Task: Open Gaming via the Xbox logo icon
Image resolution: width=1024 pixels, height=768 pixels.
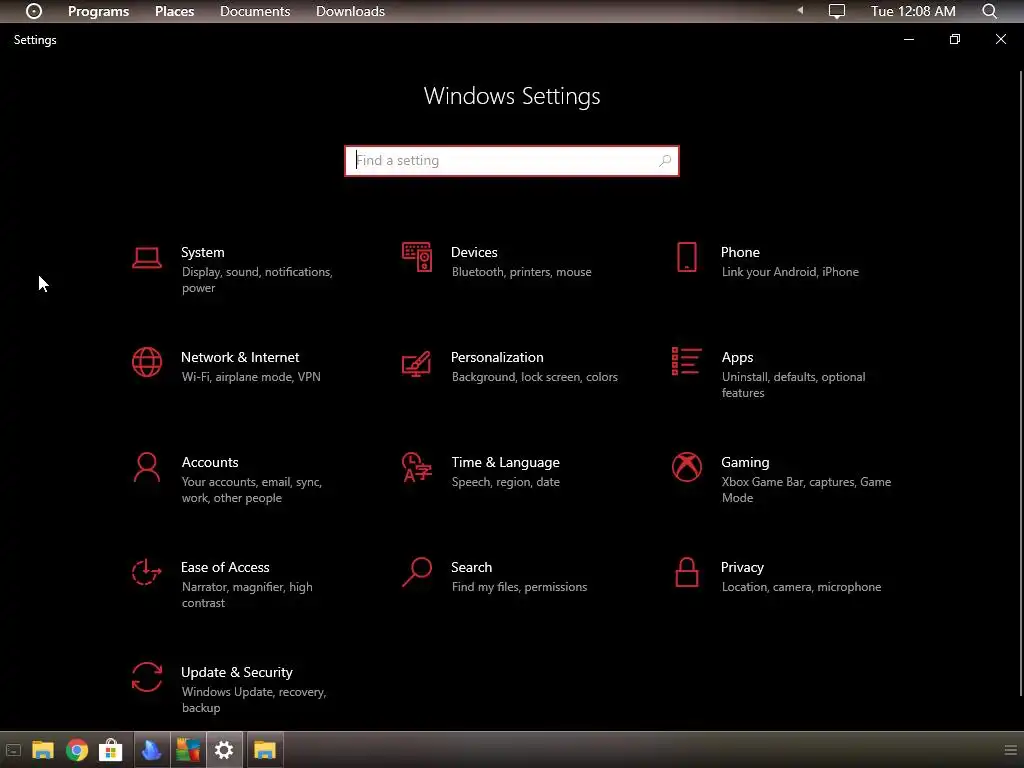Action: point(686,468)
